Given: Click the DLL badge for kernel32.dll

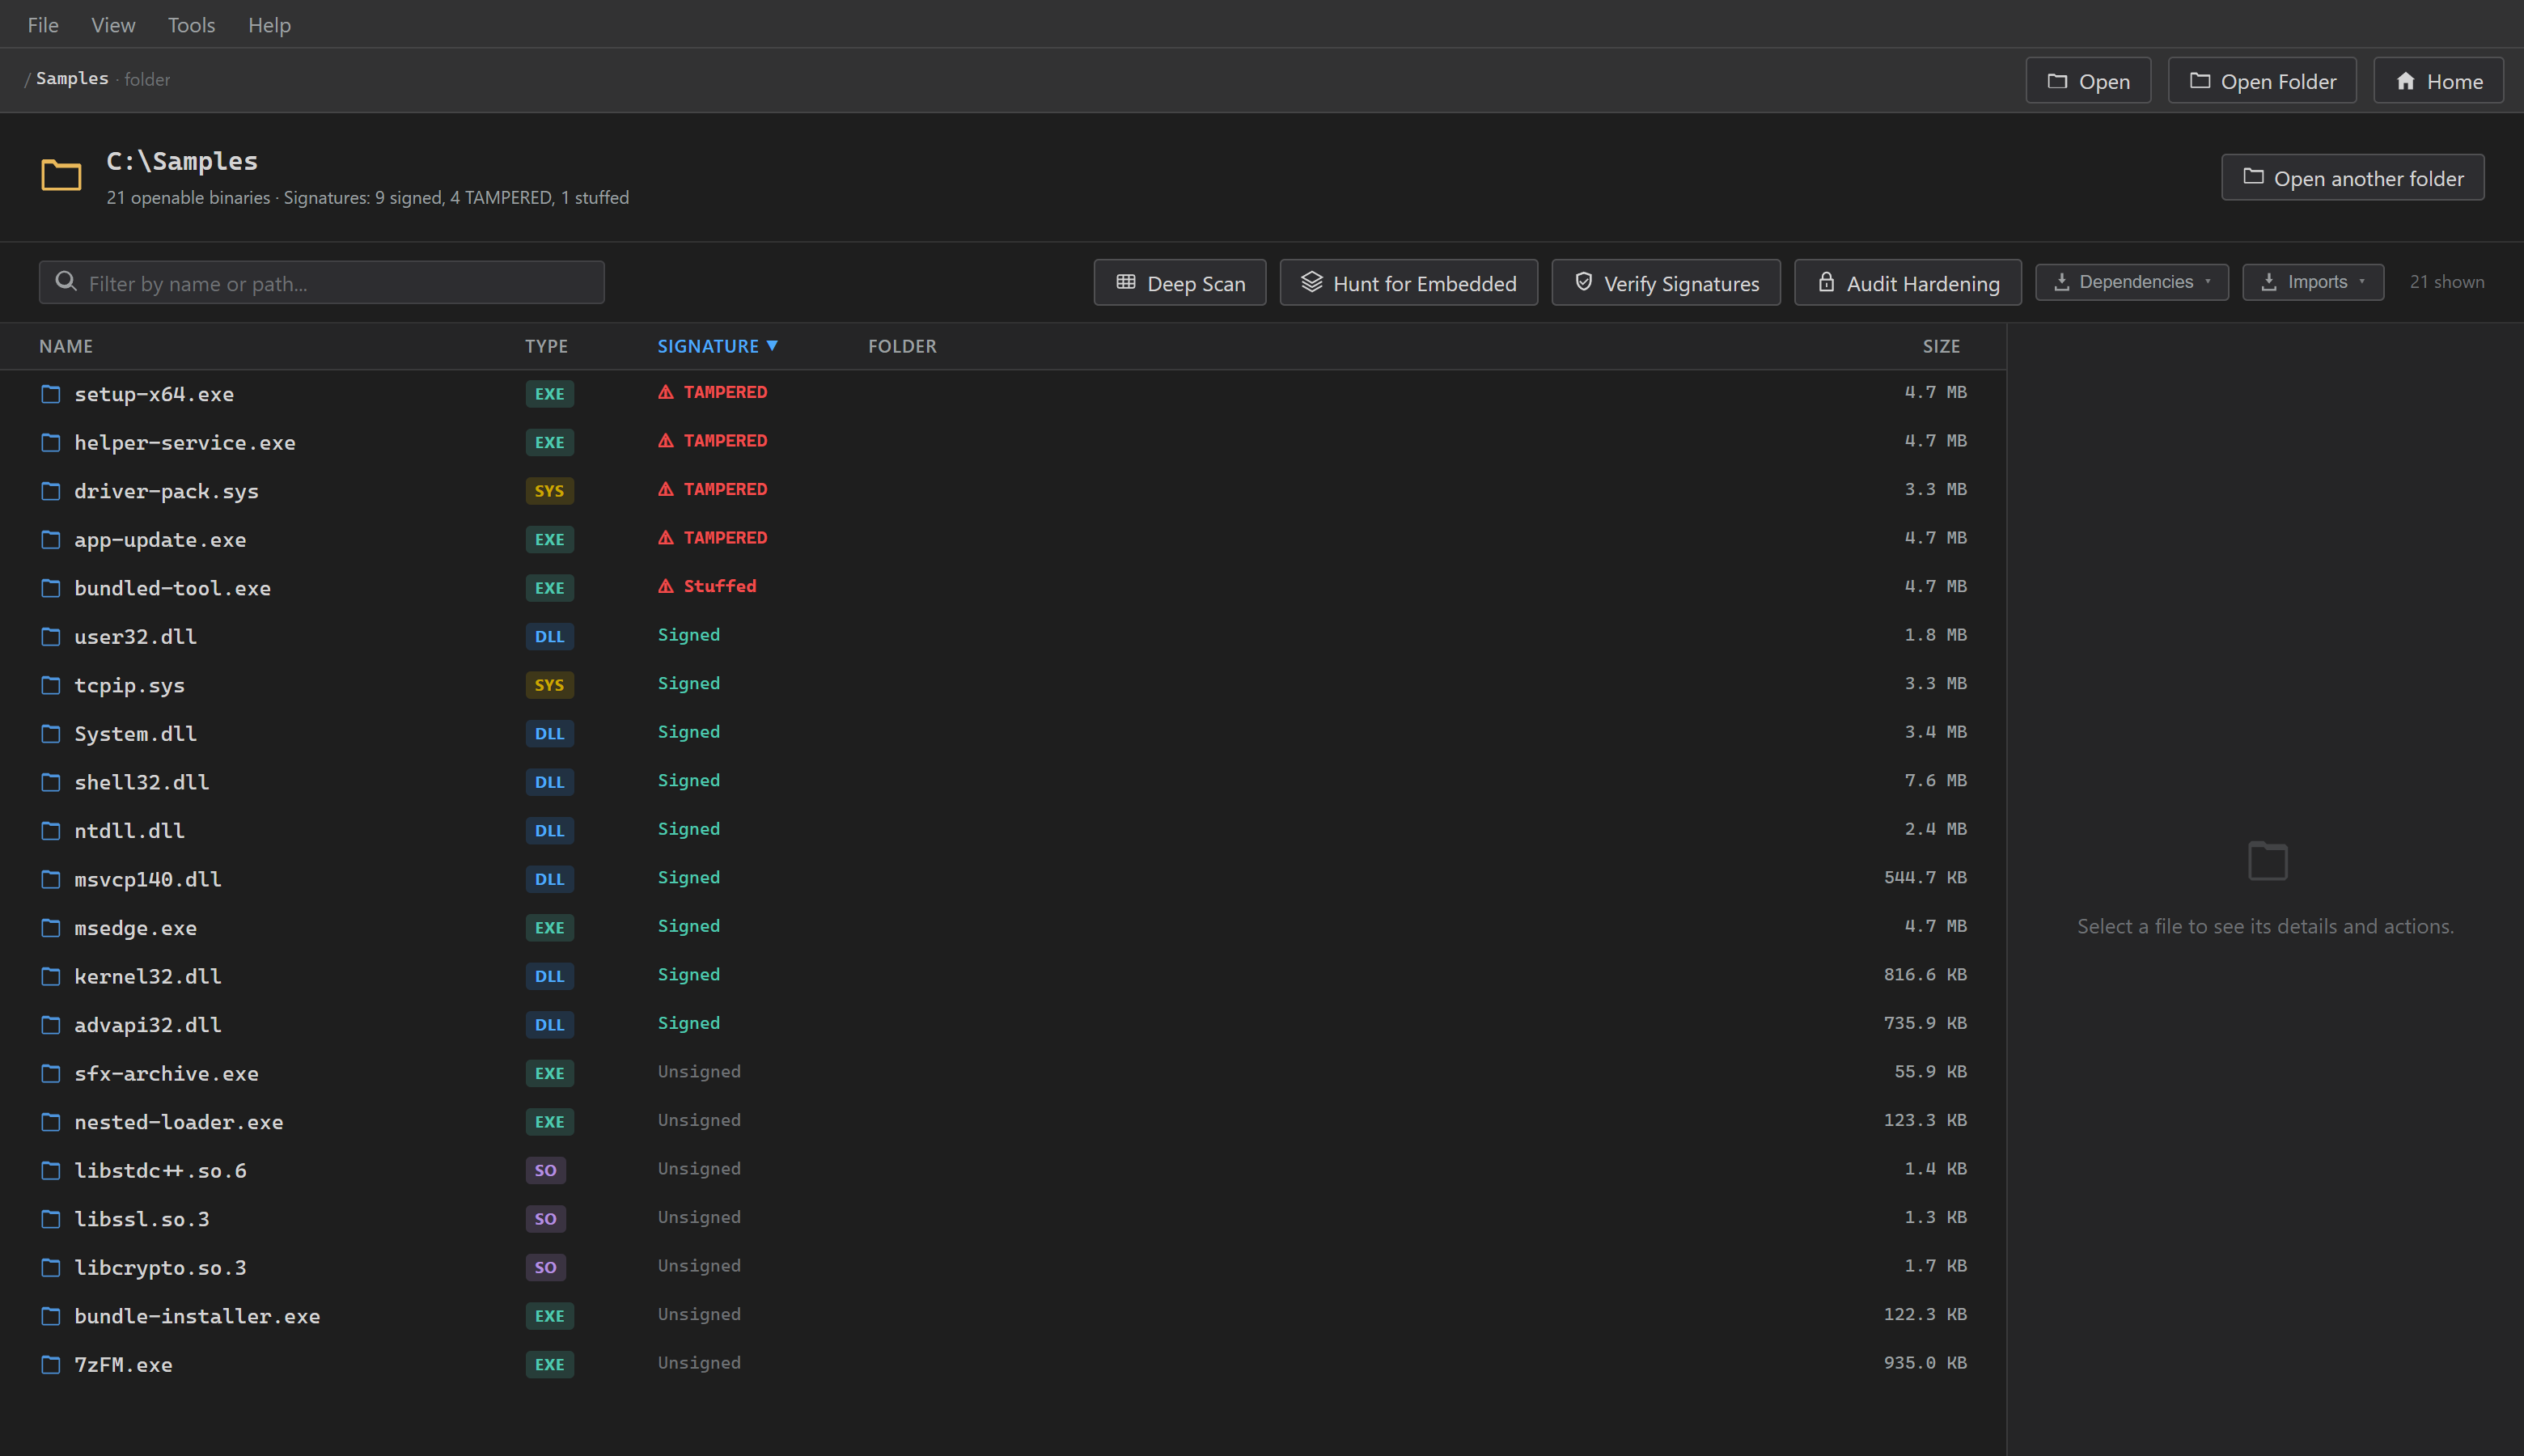Looking at the screenshot, I should click(x=549, y=976).
